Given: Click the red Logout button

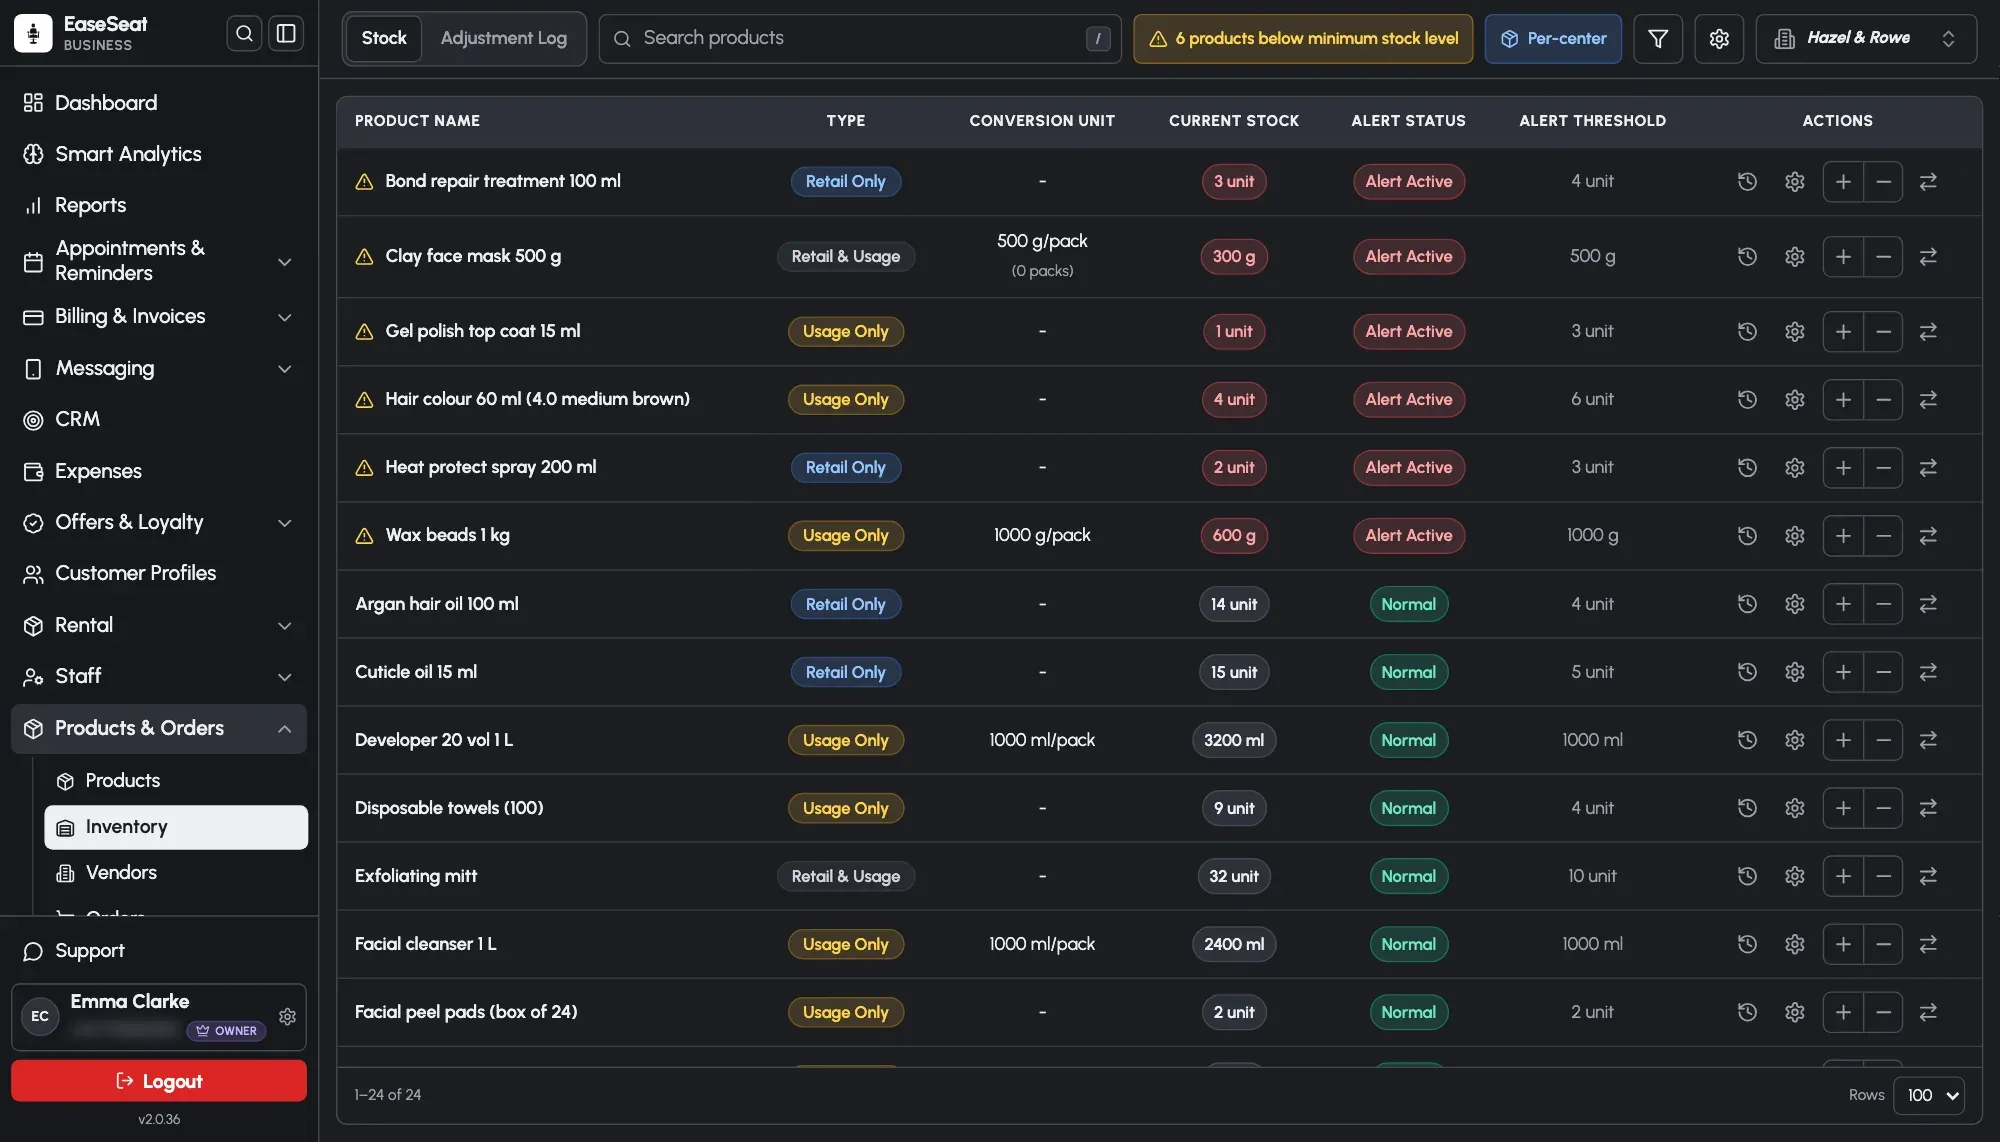Looking at the screenshot, I should point(159,1081).
